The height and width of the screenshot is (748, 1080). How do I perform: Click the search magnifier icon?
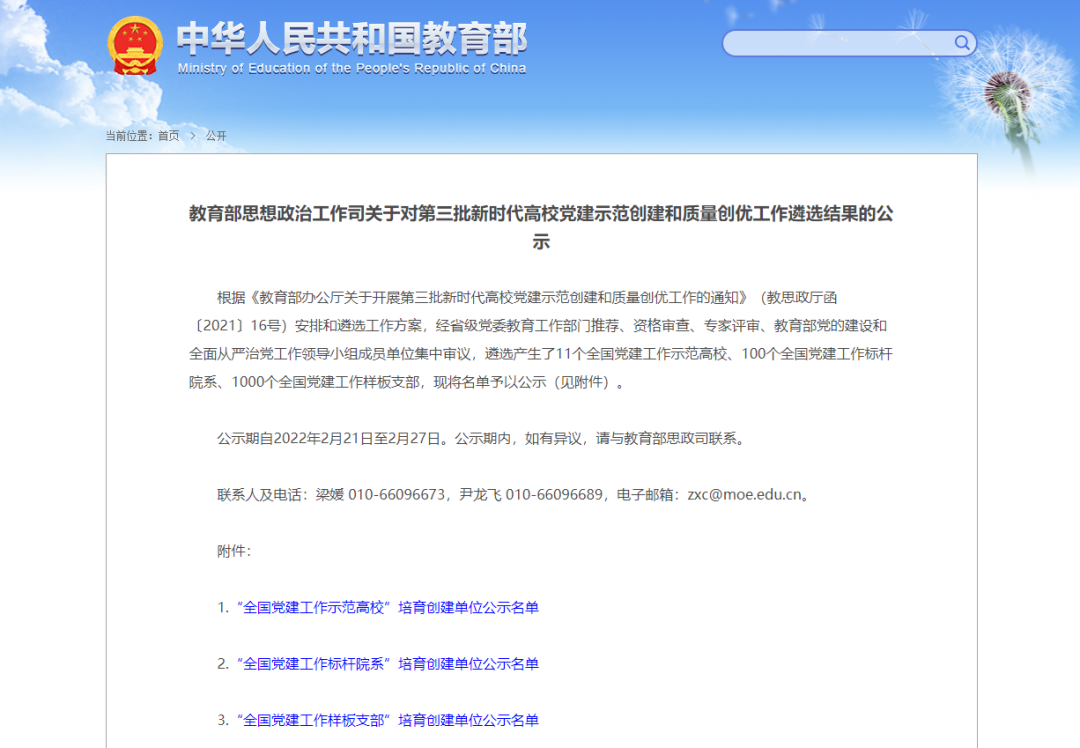(962, 43)
